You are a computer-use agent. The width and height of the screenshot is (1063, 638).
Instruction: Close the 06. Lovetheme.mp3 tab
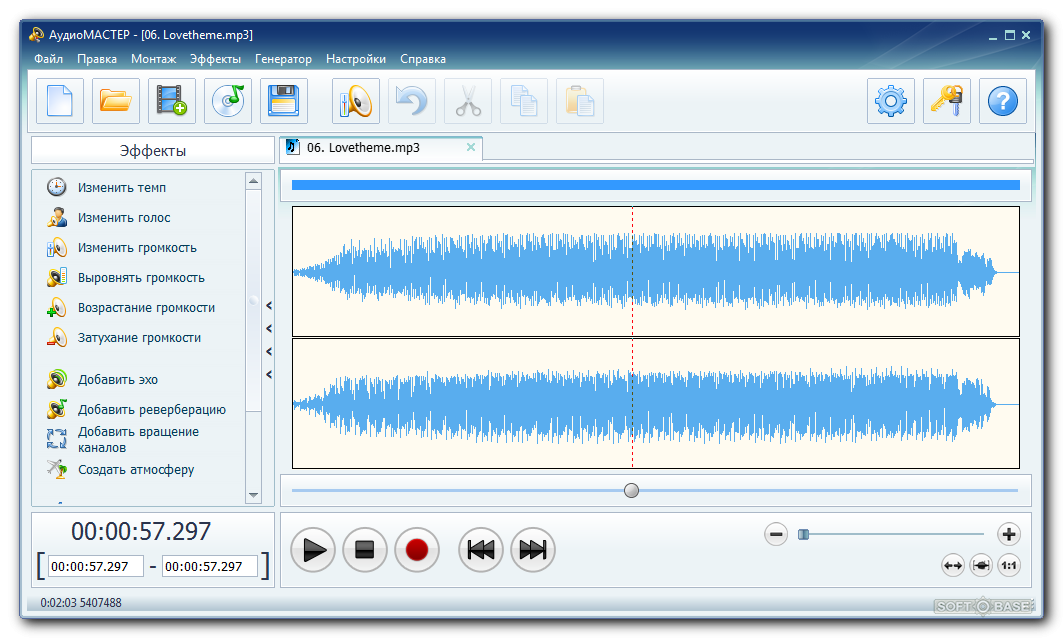coord(470,147)
